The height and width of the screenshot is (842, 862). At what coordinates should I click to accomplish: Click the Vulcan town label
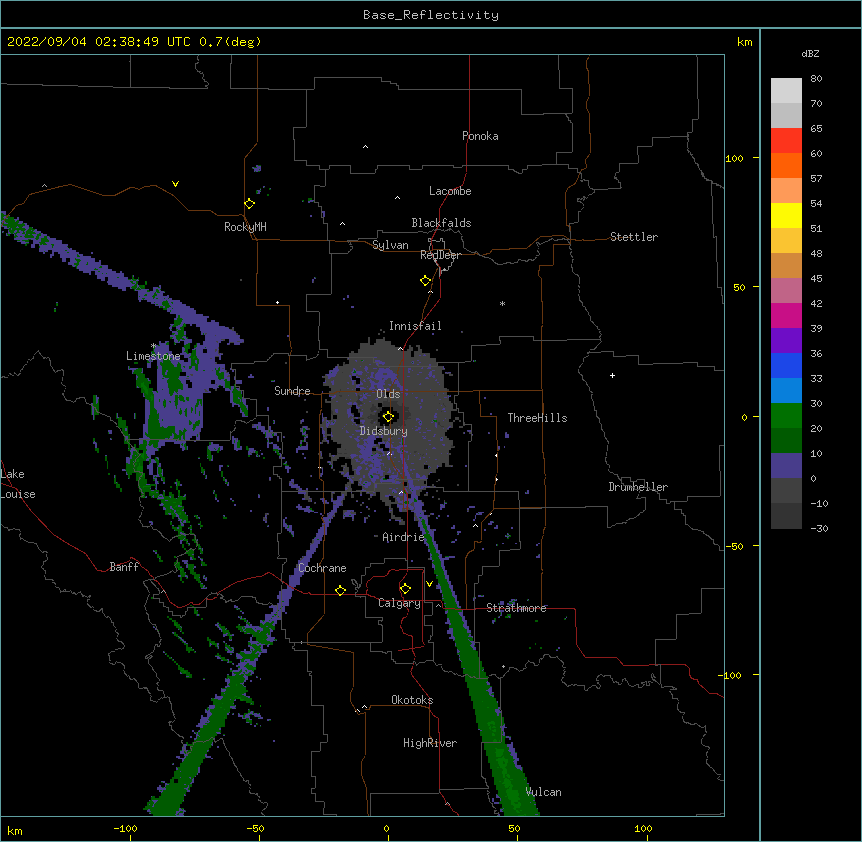click(x=543, y=792)
